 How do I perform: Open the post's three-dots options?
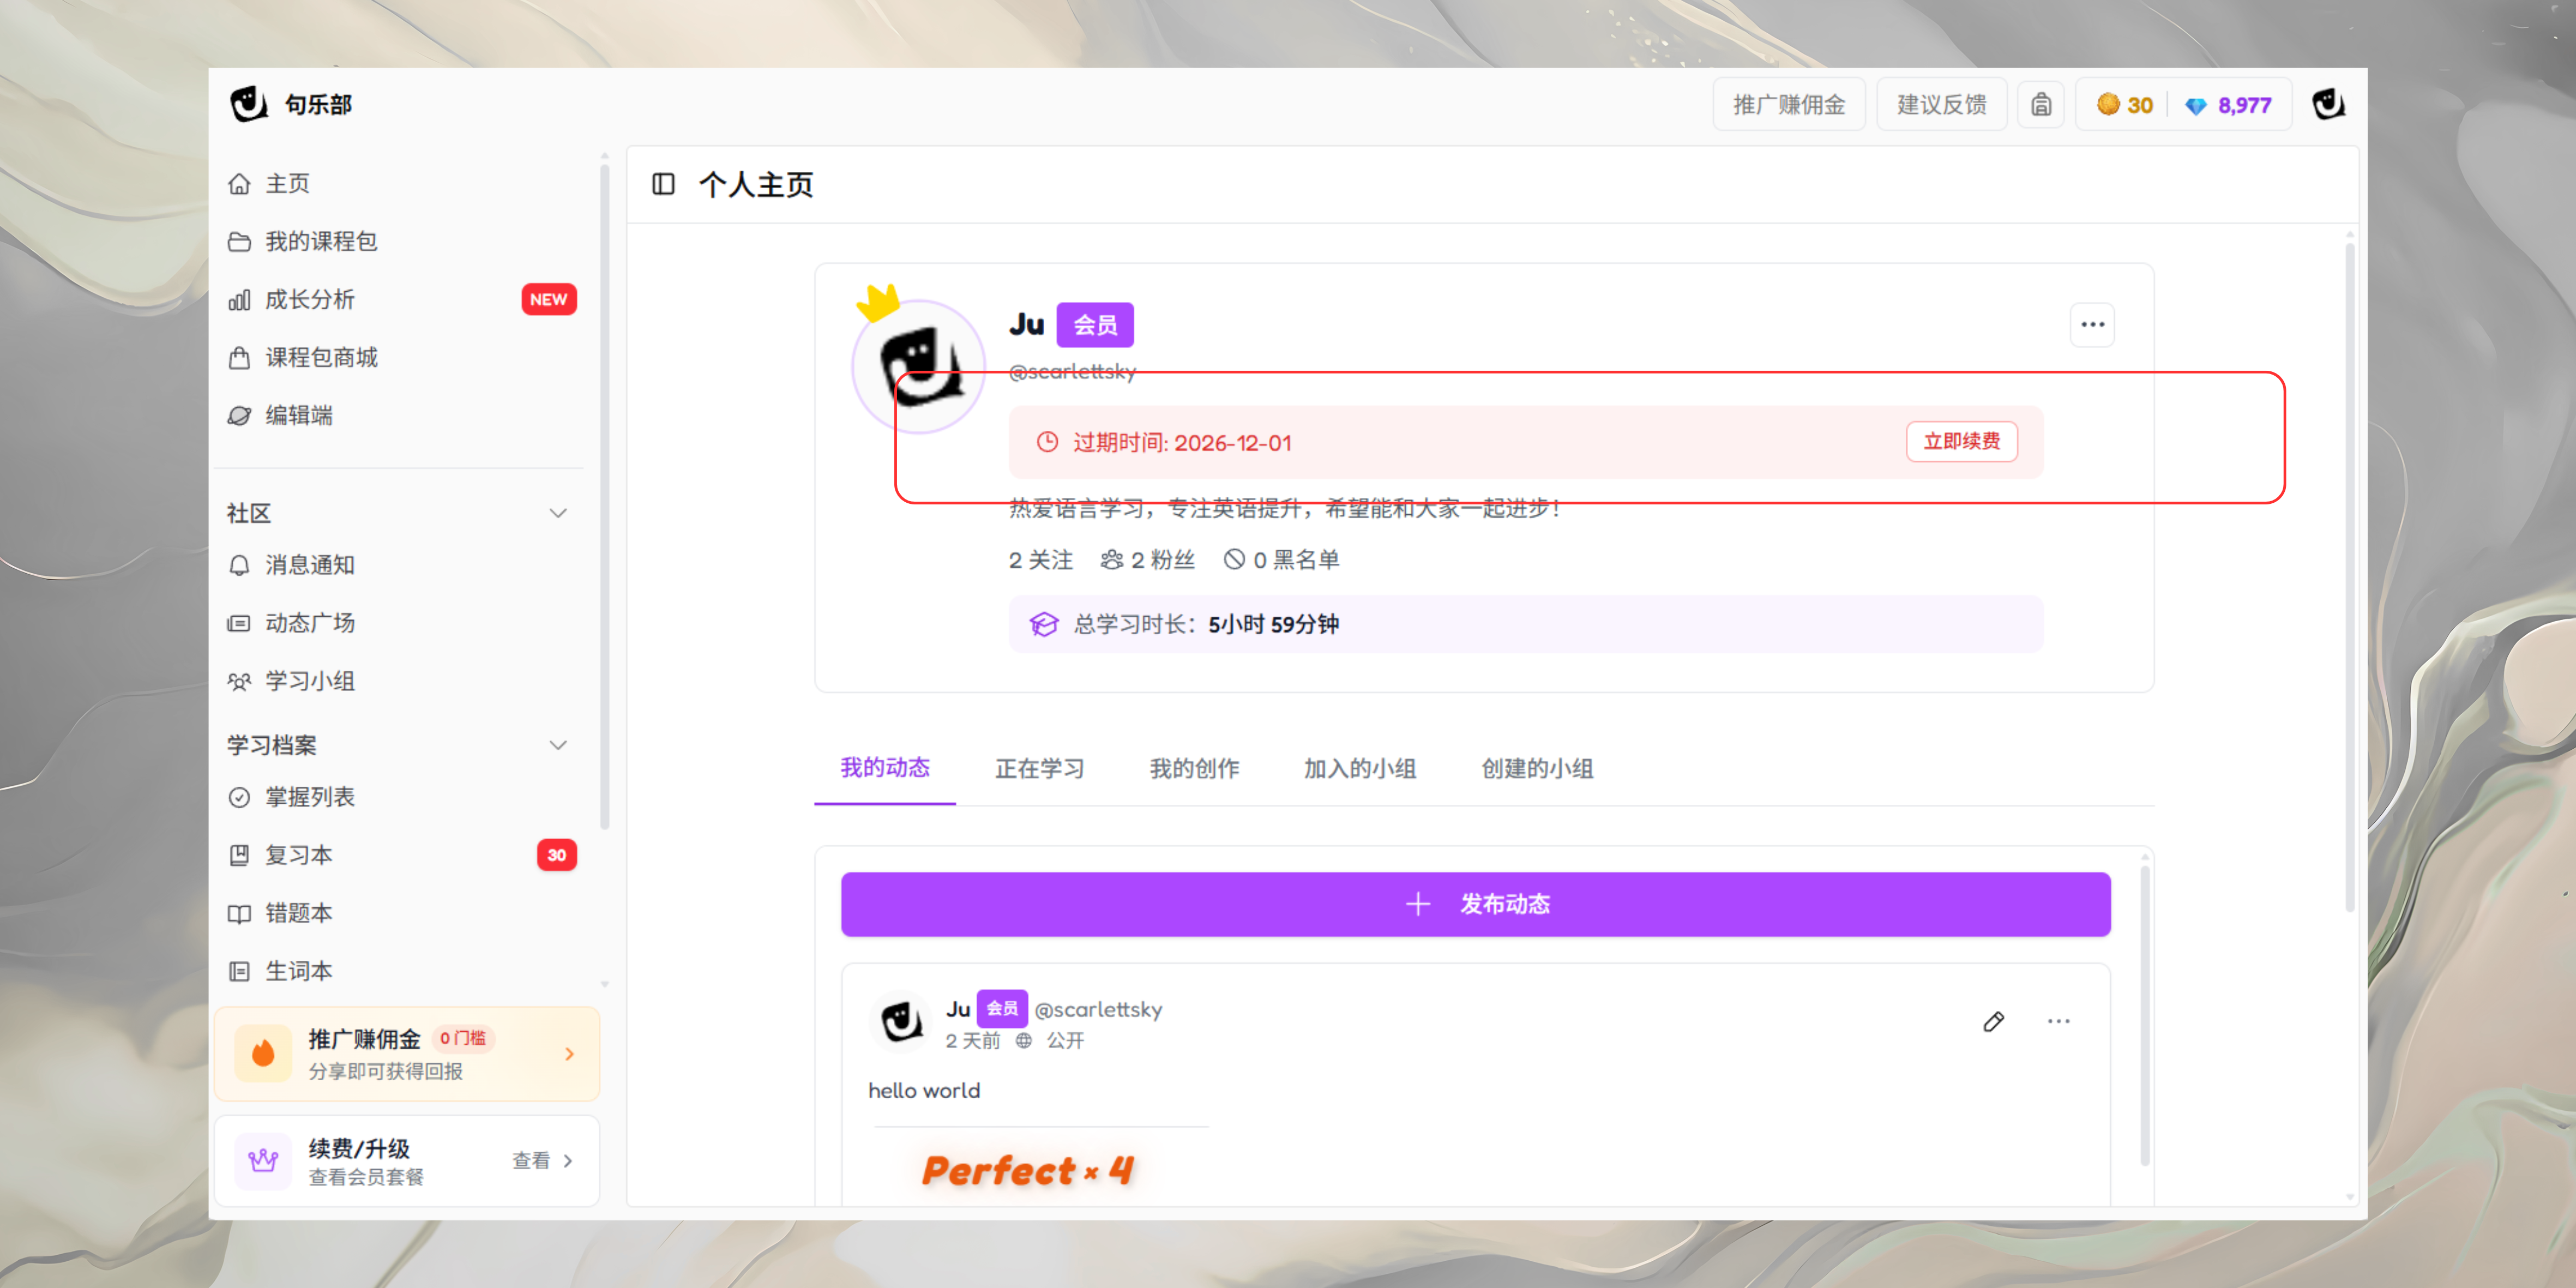[2058, 1021]
